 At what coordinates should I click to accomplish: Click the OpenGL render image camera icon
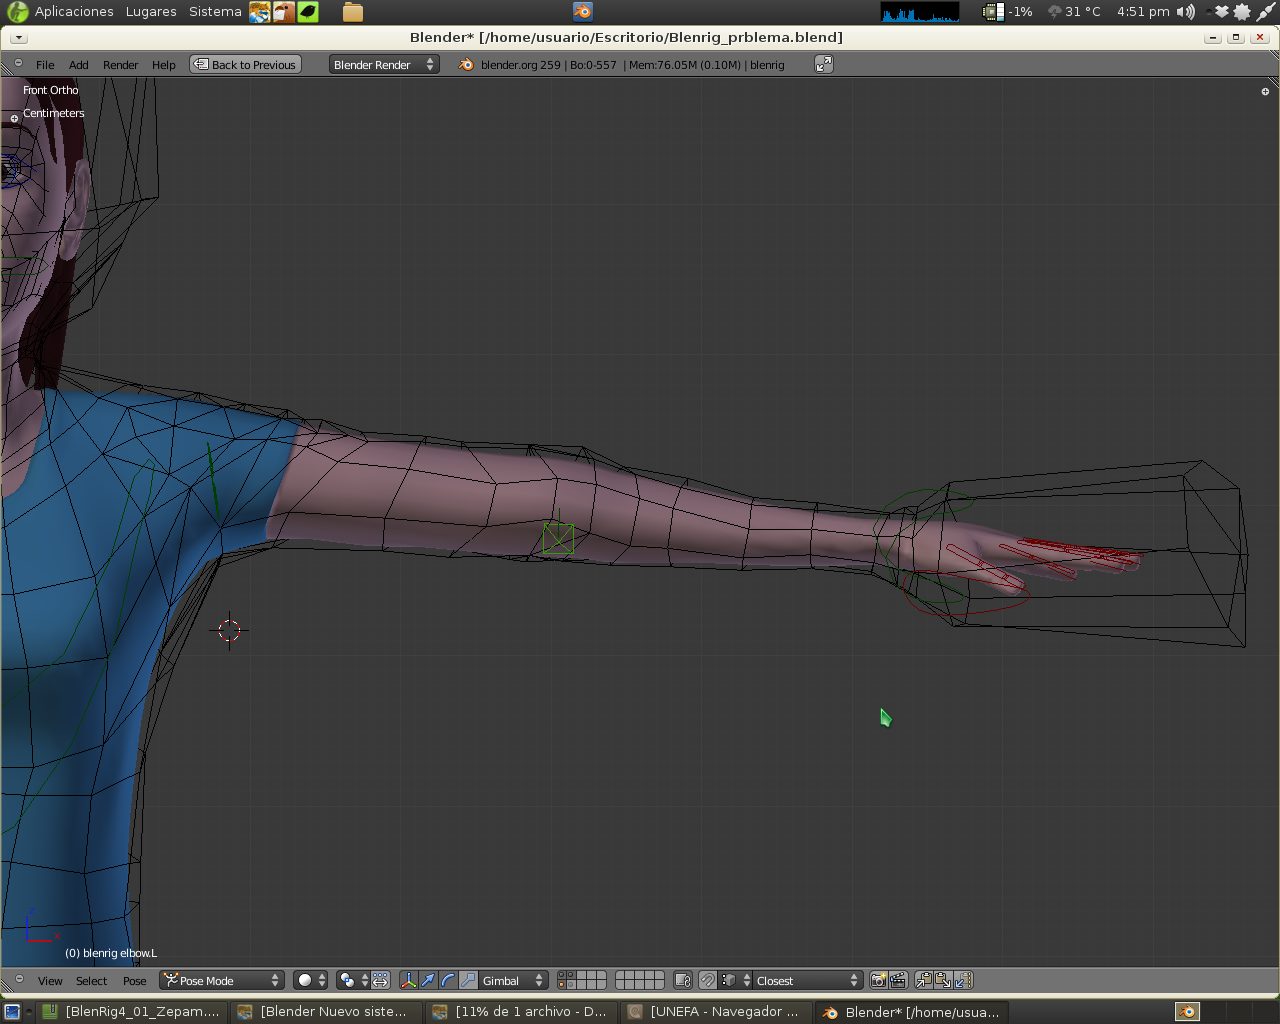878,980
